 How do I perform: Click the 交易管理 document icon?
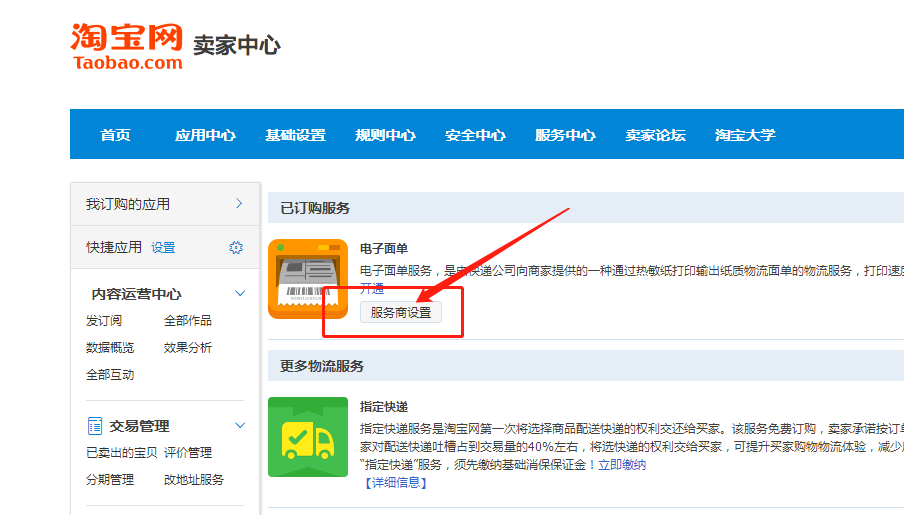pos(95,426)
